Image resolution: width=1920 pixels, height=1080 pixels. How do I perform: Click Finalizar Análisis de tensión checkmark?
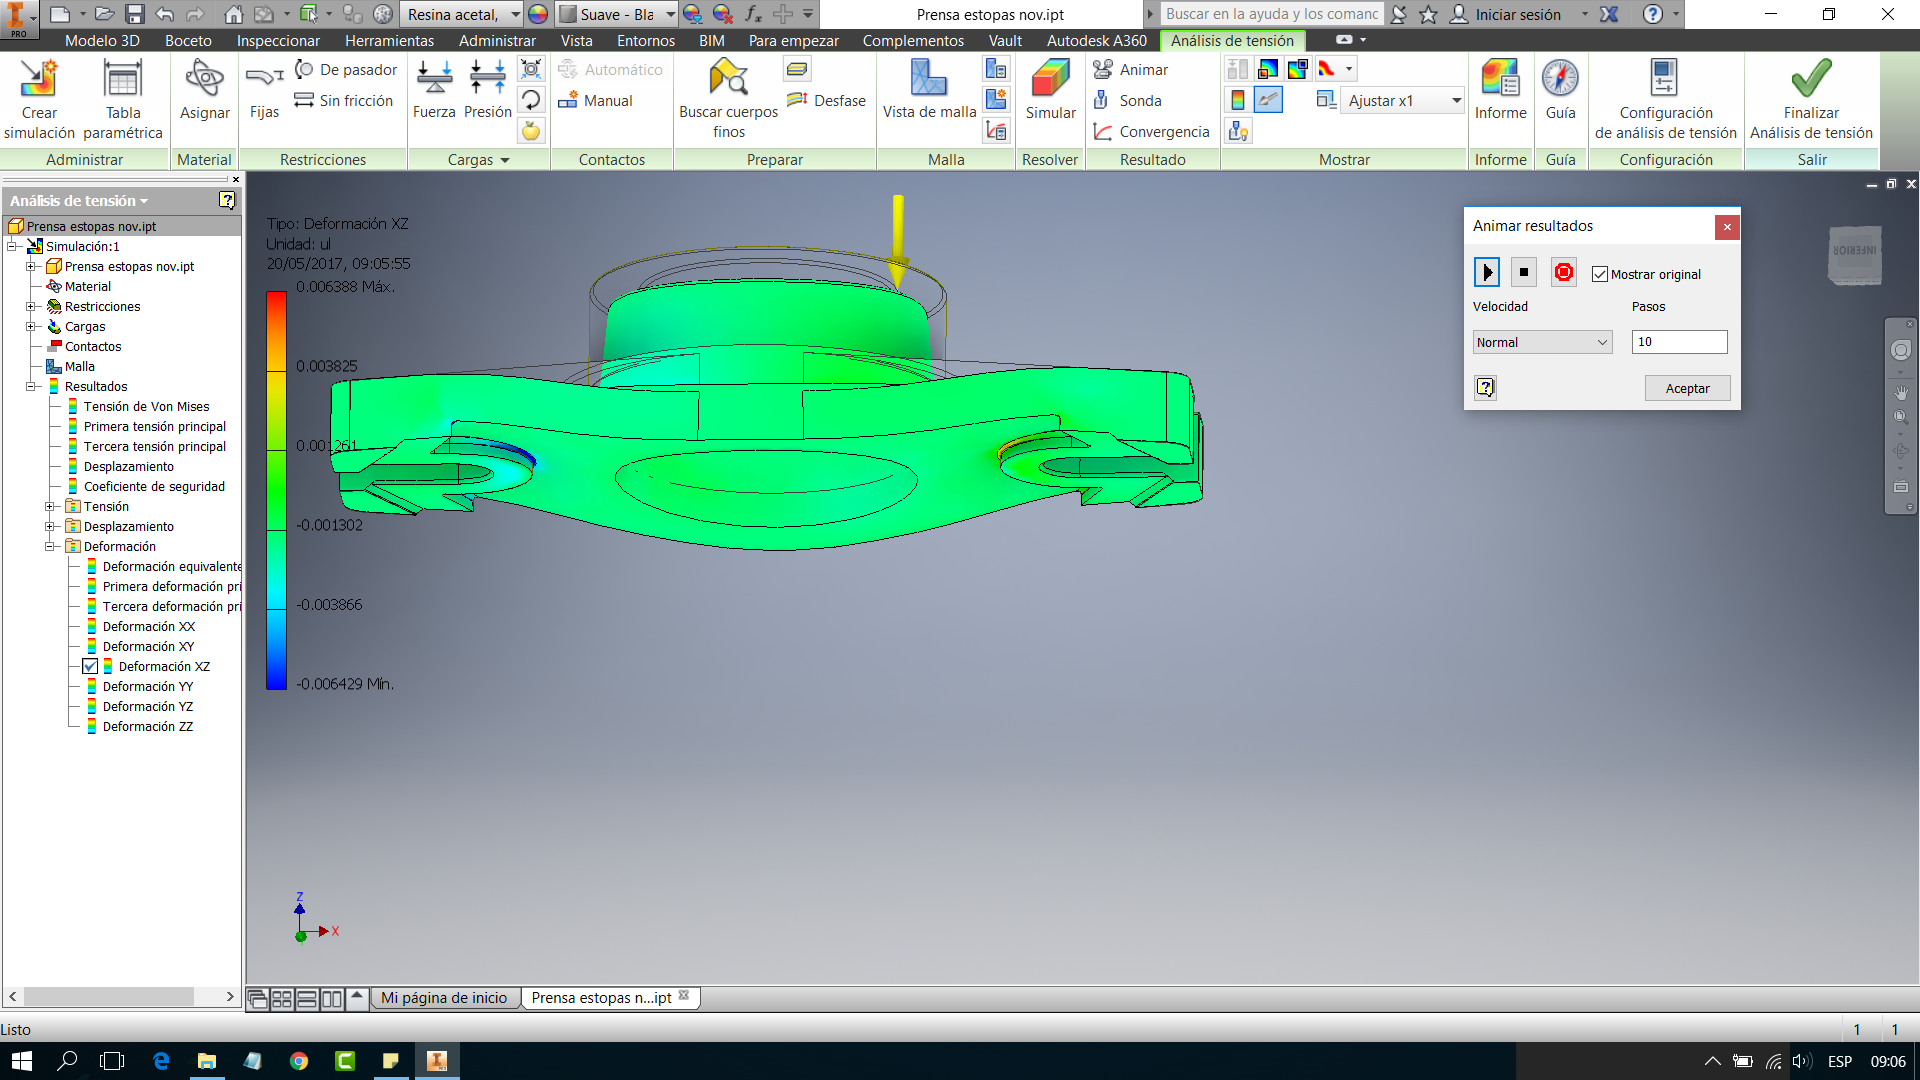tap(1811, 80)
